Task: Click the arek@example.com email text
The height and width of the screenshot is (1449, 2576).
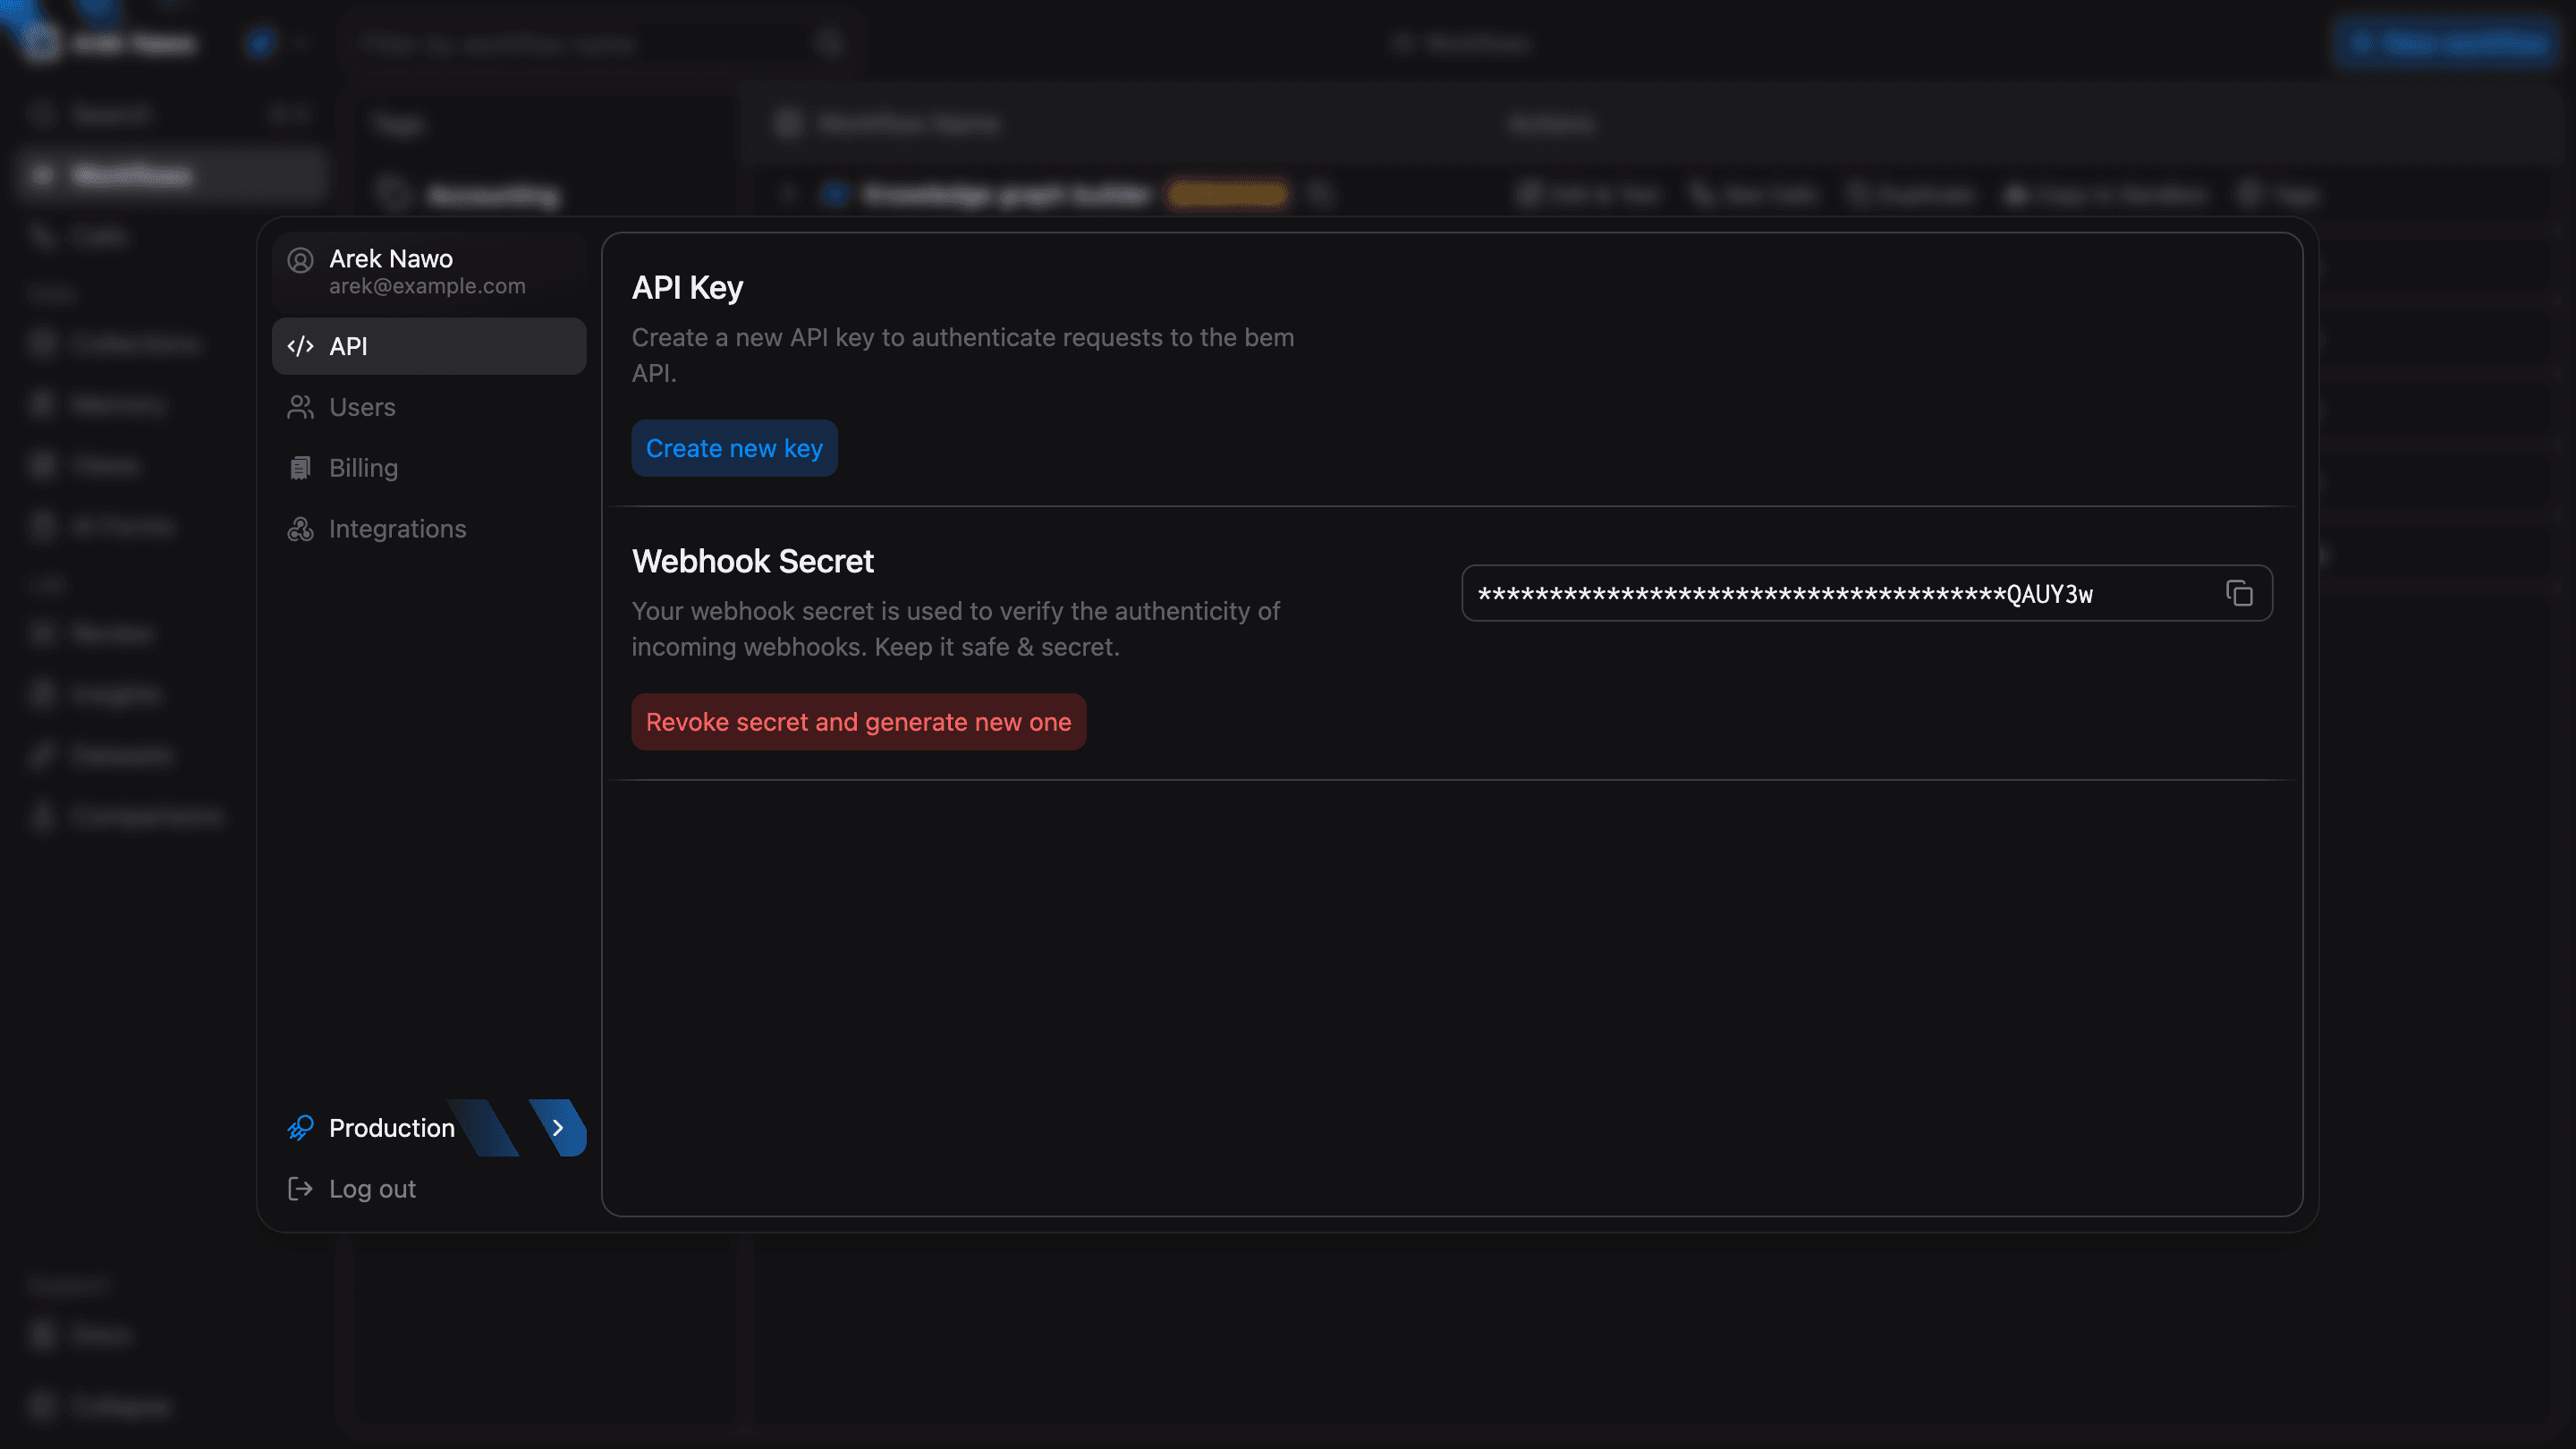Action: (427, 286)
